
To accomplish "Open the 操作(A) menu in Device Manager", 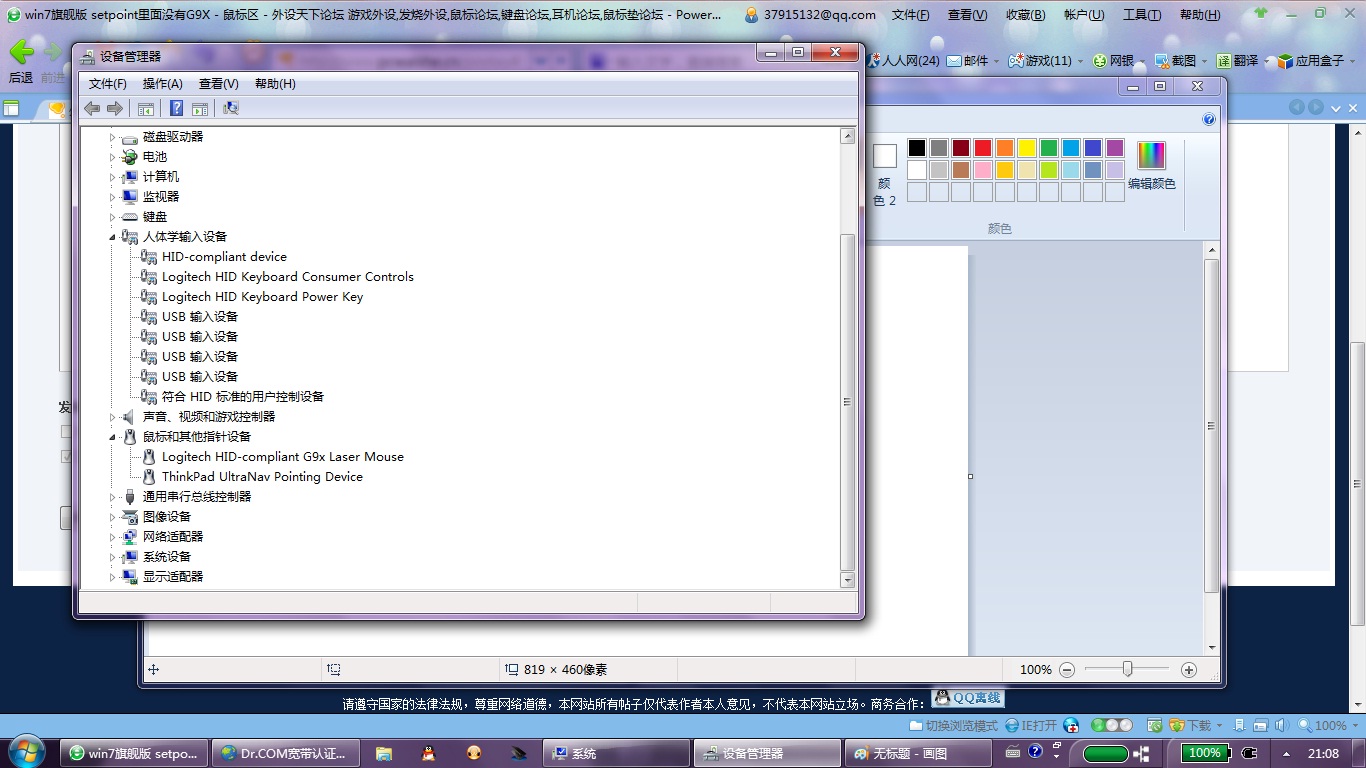I will click(x=163, y=84).
